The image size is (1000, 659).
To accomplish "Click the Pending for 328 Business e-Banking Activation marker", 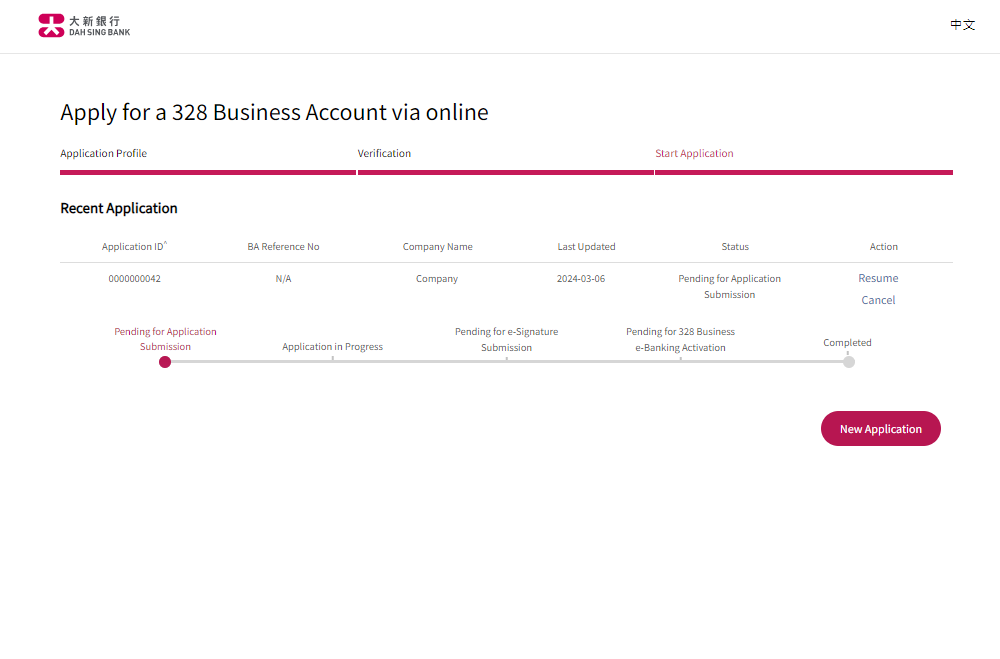I will tap(680, 358).
